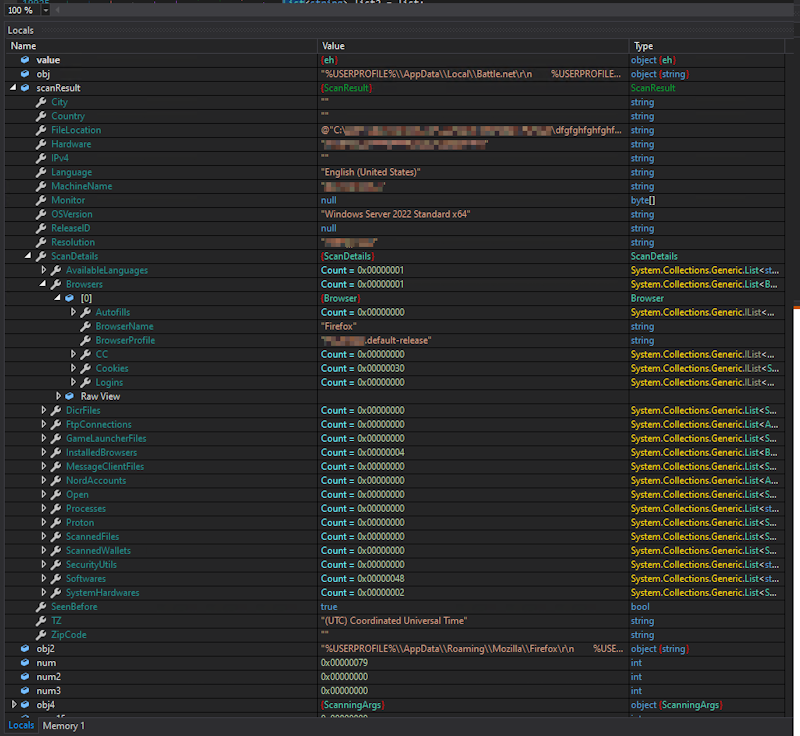Image resolution: width=800 pixels, height=736 pixels.
Task: Expand the GameLauncherFiles list
Action: [x=43, y=438]
